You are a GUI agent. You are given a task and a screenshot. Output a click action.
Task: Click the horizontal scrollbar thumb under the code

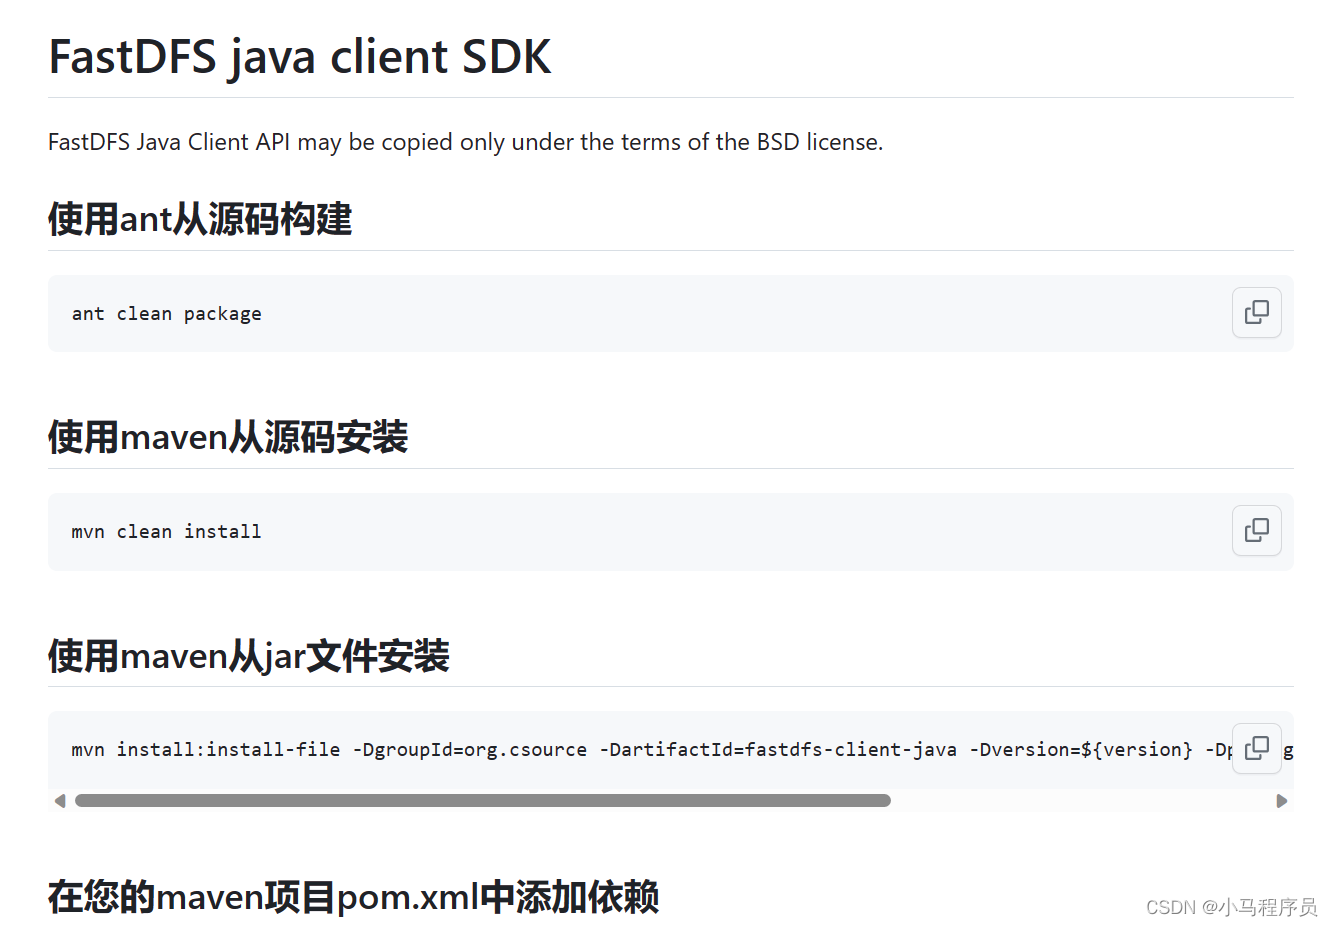click(480, 800)
